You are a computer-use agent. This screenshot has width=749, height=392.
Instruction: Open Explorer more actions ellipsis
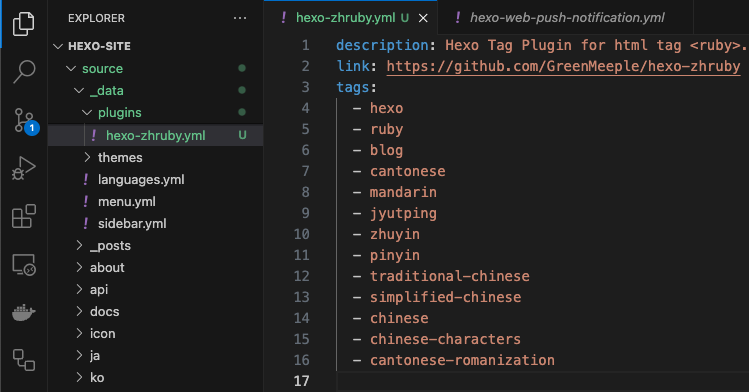(240, 18)
